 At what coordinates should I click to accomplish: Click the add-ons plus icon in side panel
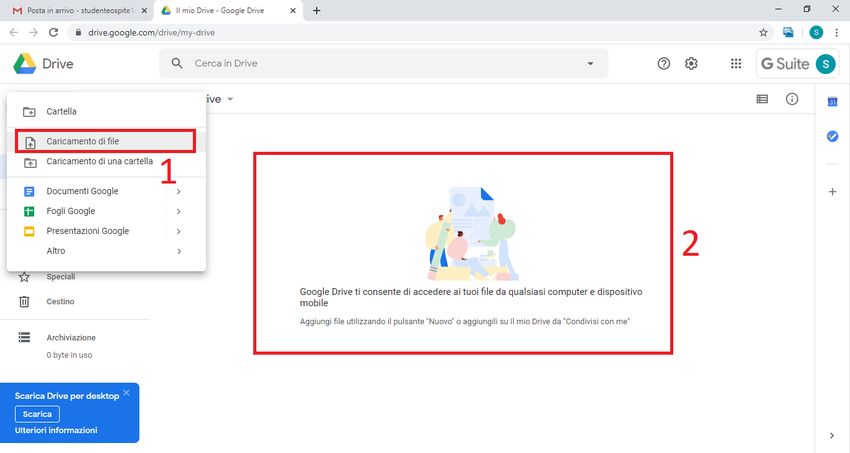[832, 191]
